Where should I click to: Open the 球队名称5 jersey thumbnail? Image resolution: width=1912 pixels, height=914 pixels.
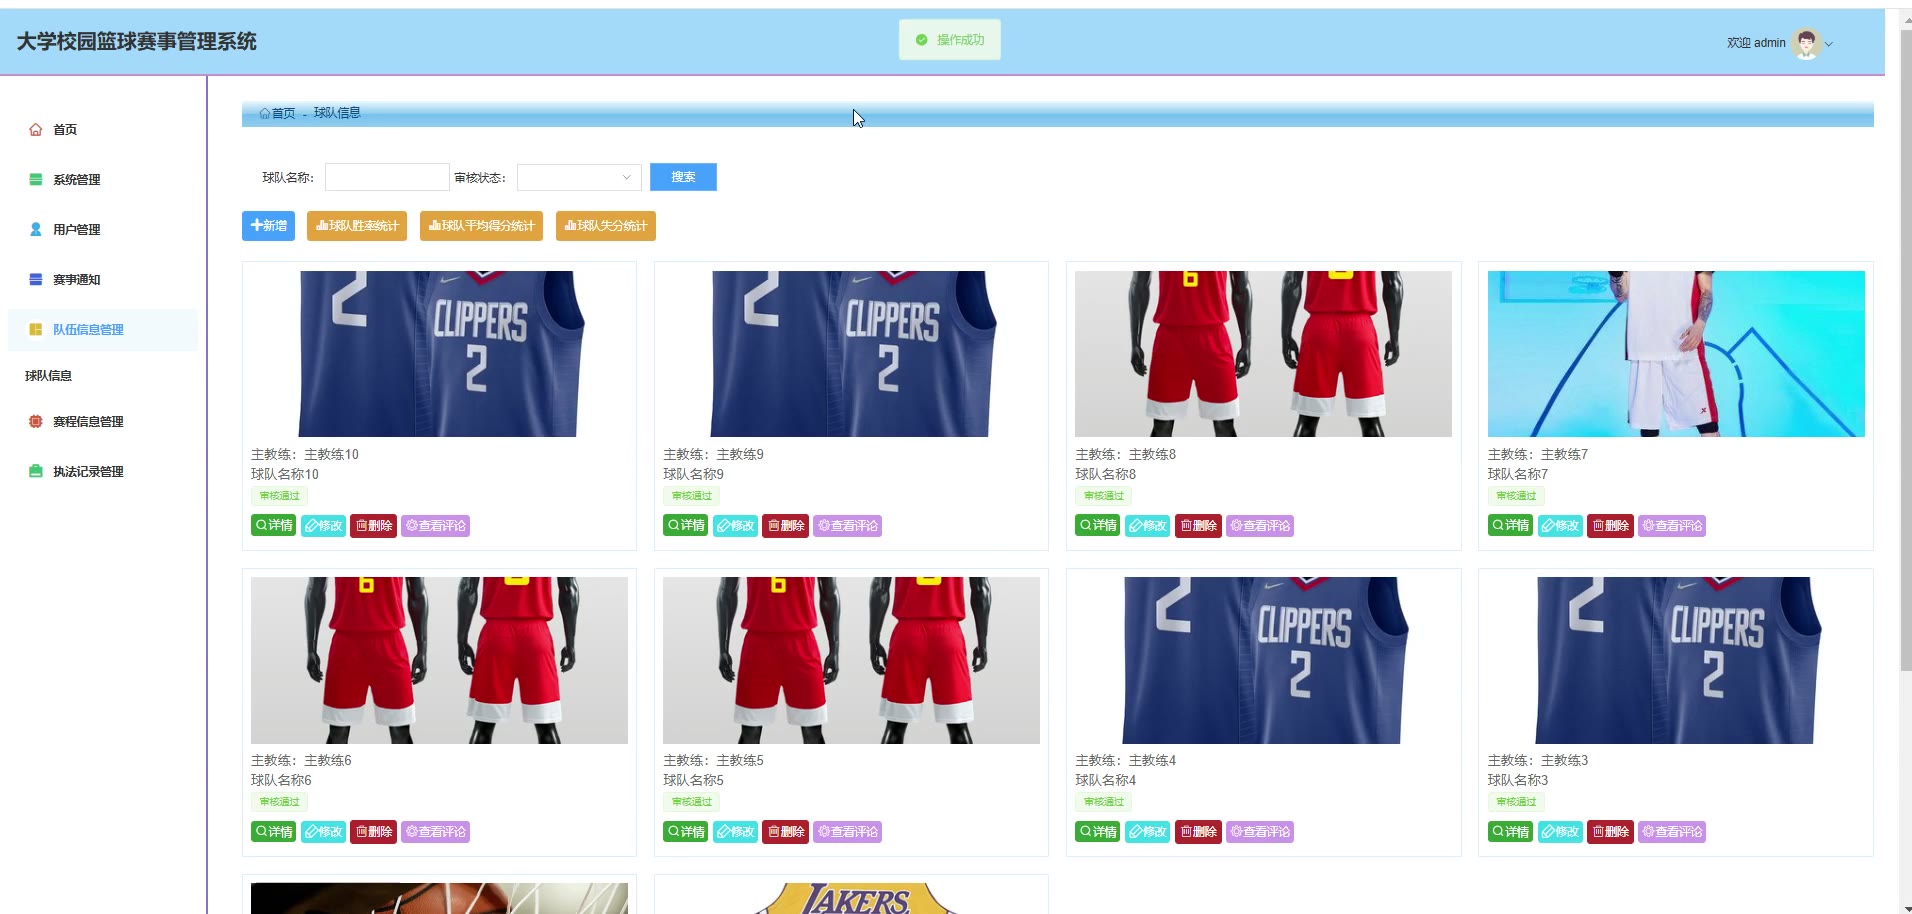851,660
